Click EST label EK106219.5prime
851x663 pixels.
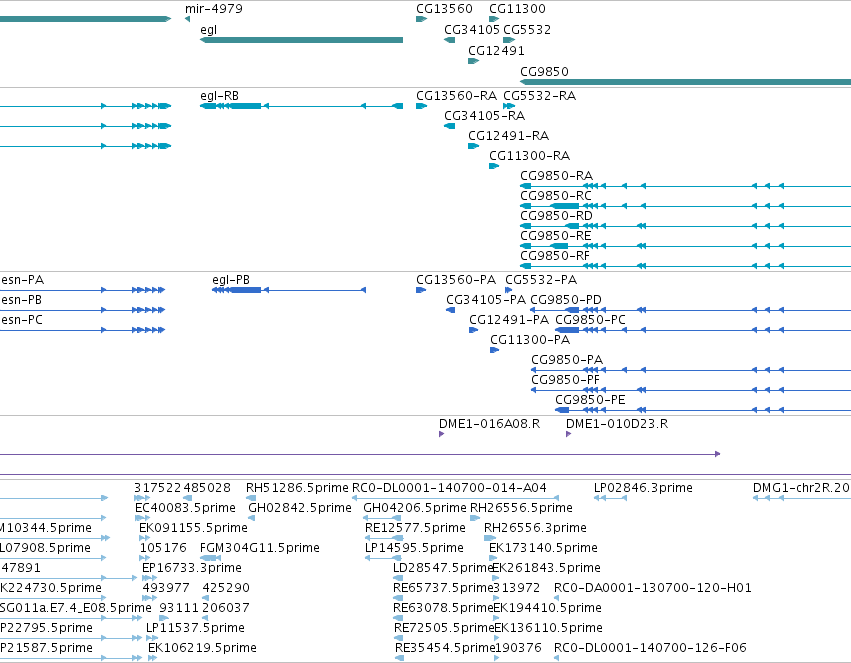point(202,648)
